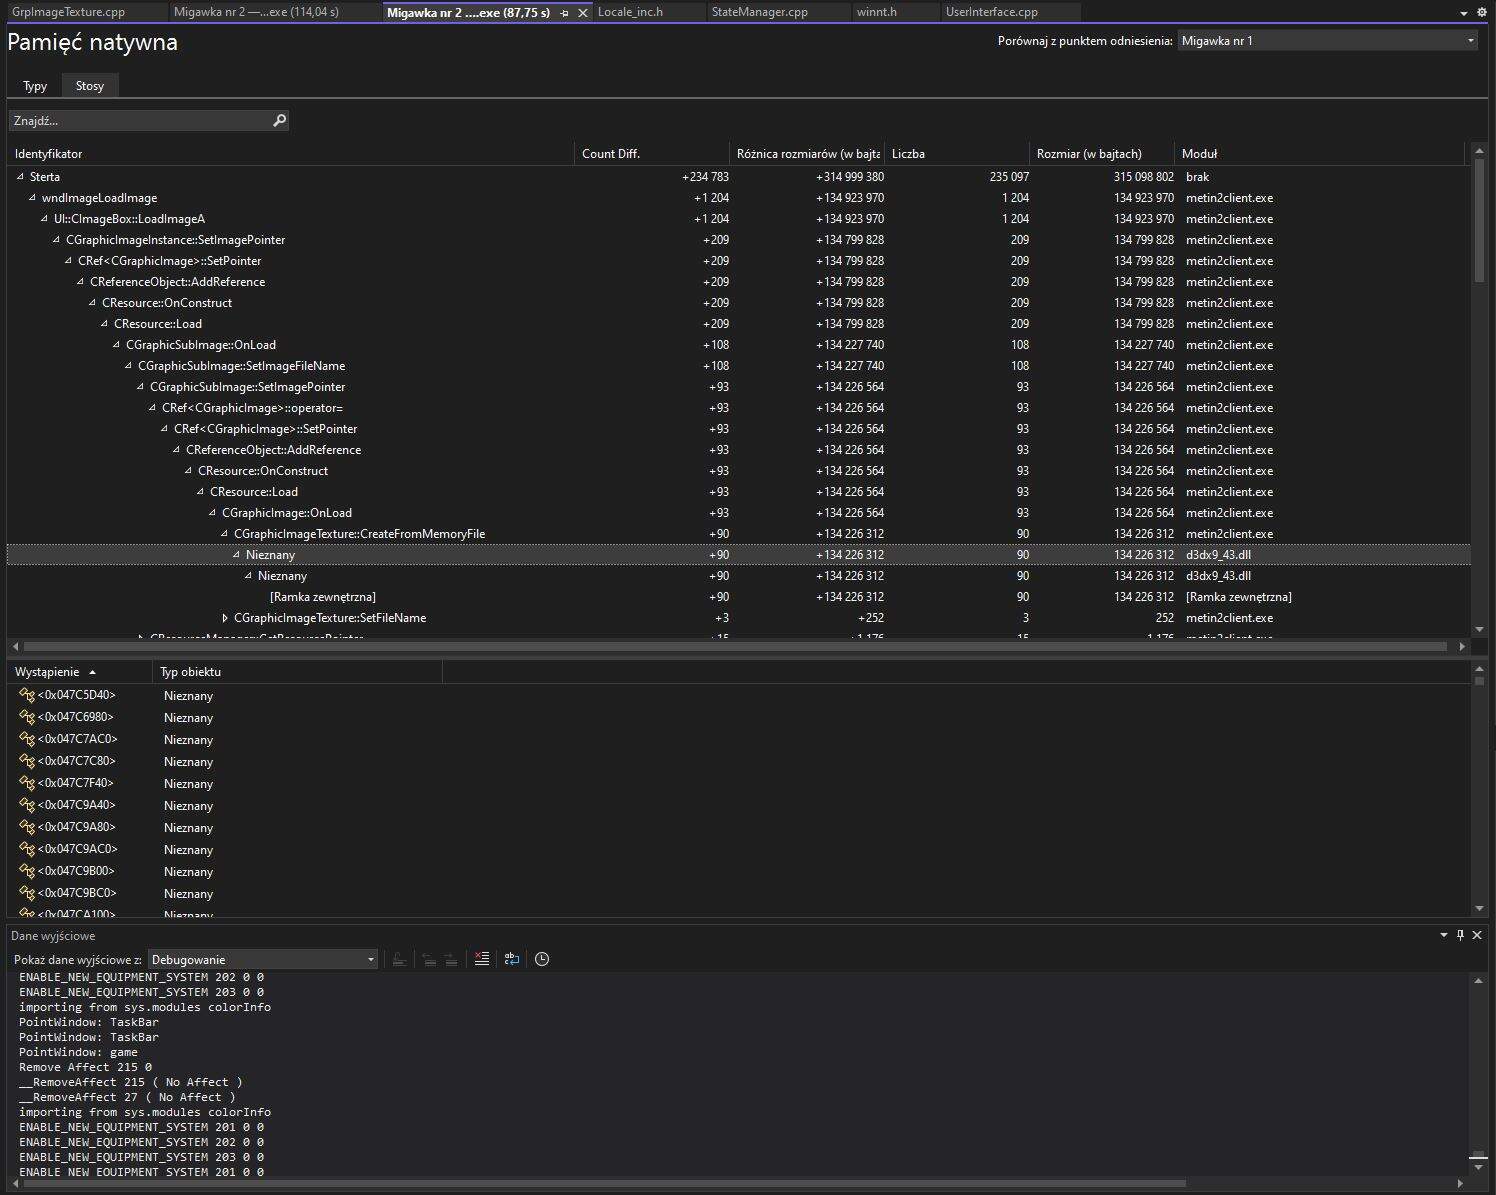
Task: Open the Pokaż dane wyjściowe z dropdown
Action: click(263, 959)
